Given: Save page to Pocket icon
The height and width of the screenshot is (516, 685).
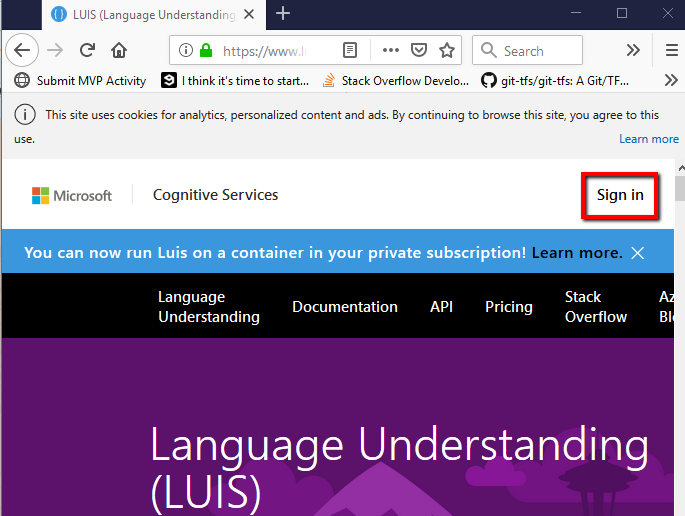Looking at the screenshot, I should (x=419, y=50).
